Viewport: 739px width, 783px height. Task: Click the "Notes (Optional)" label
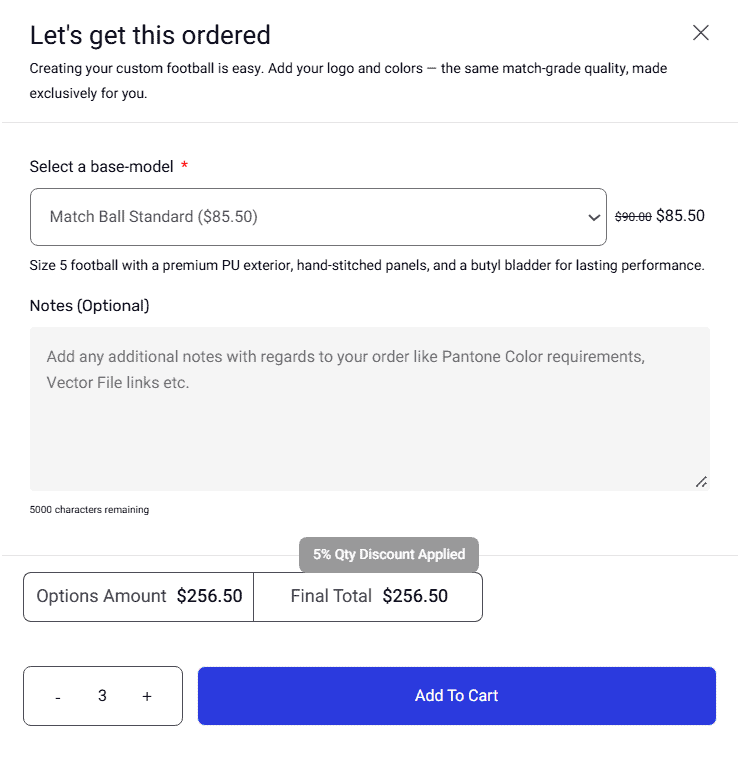pyautogui.click(x=89, y=306)
